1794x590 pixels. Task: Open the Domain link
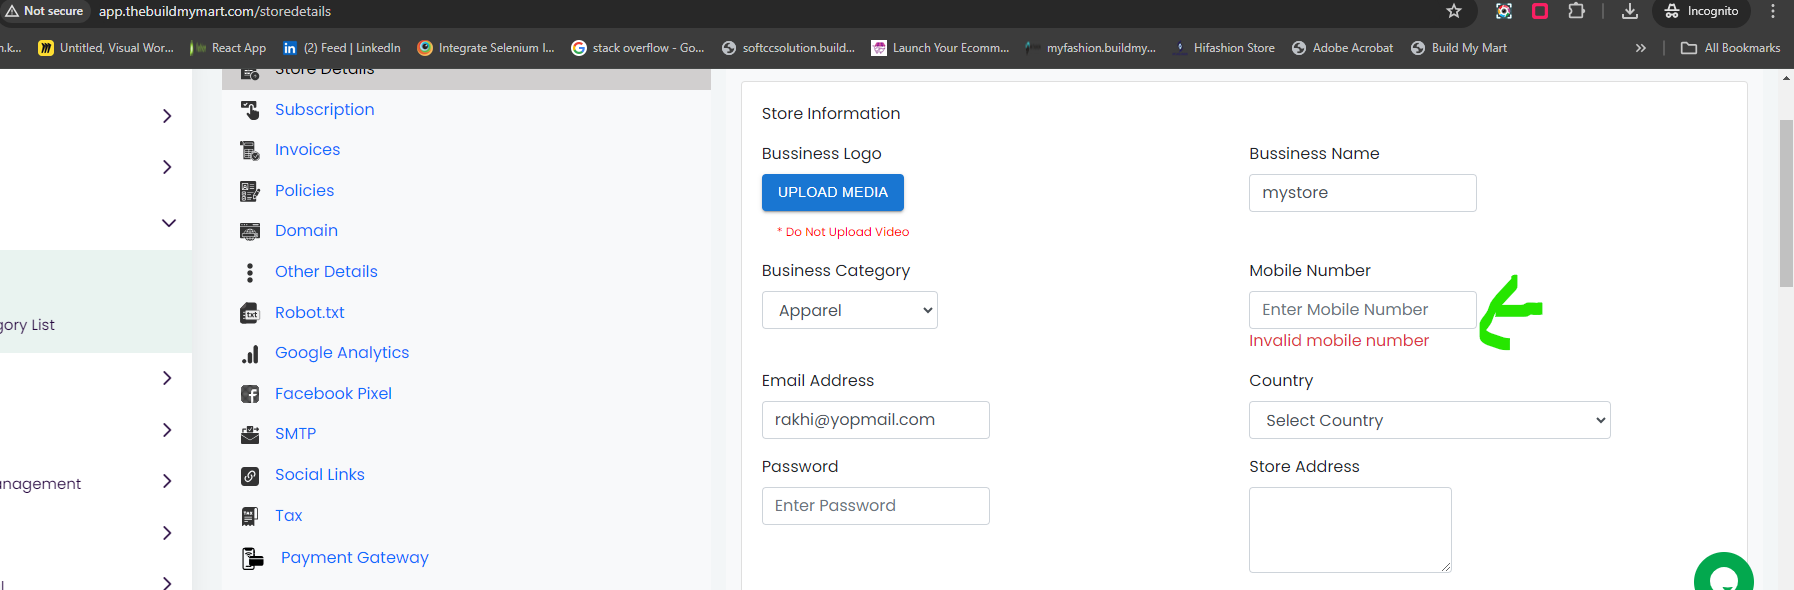(x=306, y=231)
